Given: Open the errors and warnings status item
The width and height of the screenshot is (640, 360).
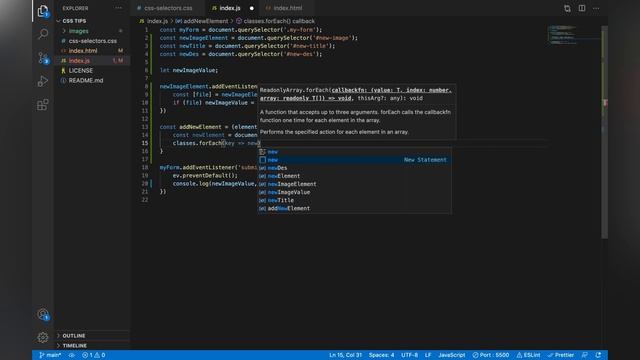Looking at the screenshot, I should pyautogui.click(x=93, y=355).
